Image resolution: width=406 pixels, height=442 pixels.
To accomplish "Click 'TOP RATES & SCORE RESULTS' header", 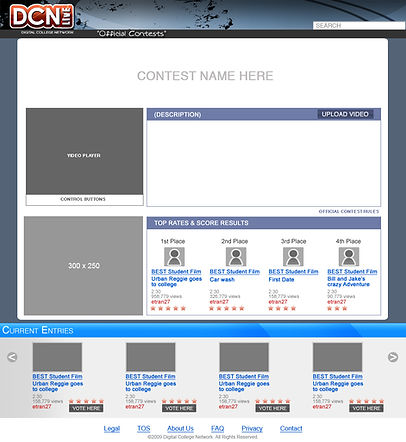I will tap(201, 223).
